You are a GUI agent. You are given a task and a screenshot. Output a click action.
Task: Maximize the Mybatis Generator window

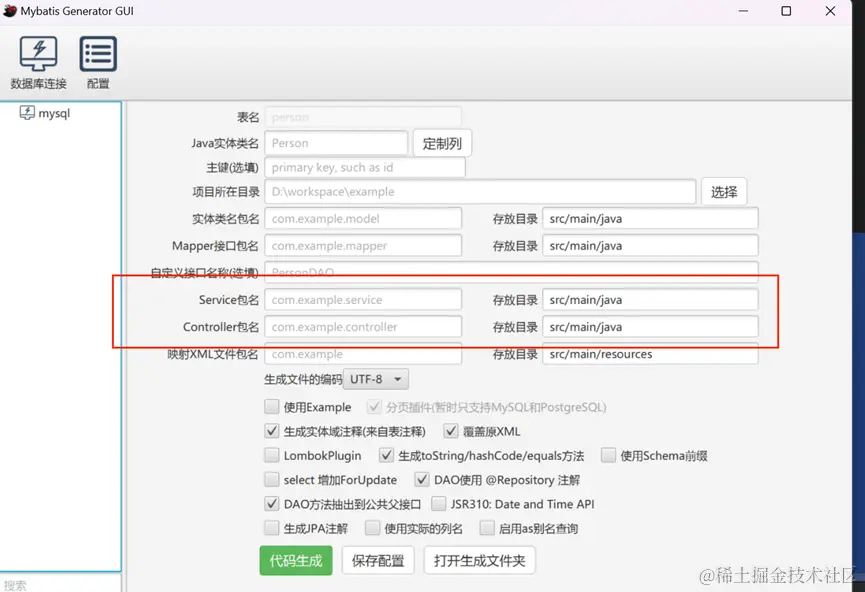pyautogui.click(x=786, y=11)
